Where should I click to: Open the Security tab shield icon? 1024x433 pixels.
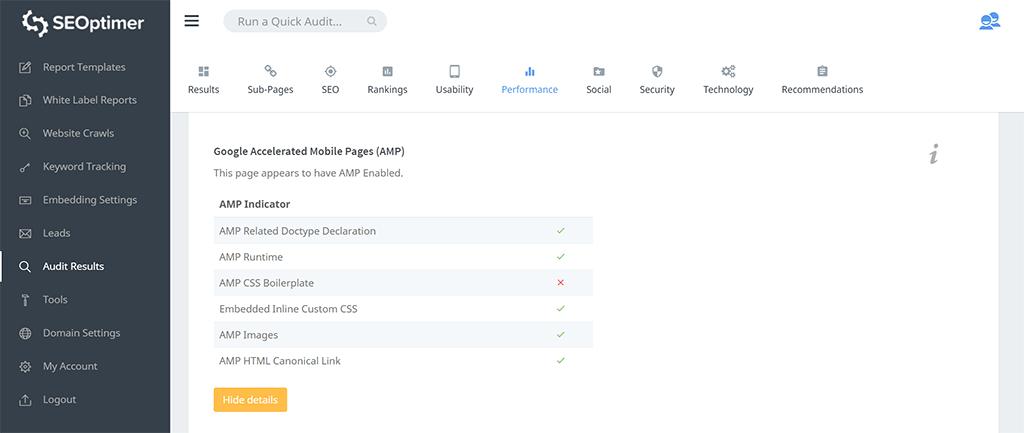pos(657,72)
